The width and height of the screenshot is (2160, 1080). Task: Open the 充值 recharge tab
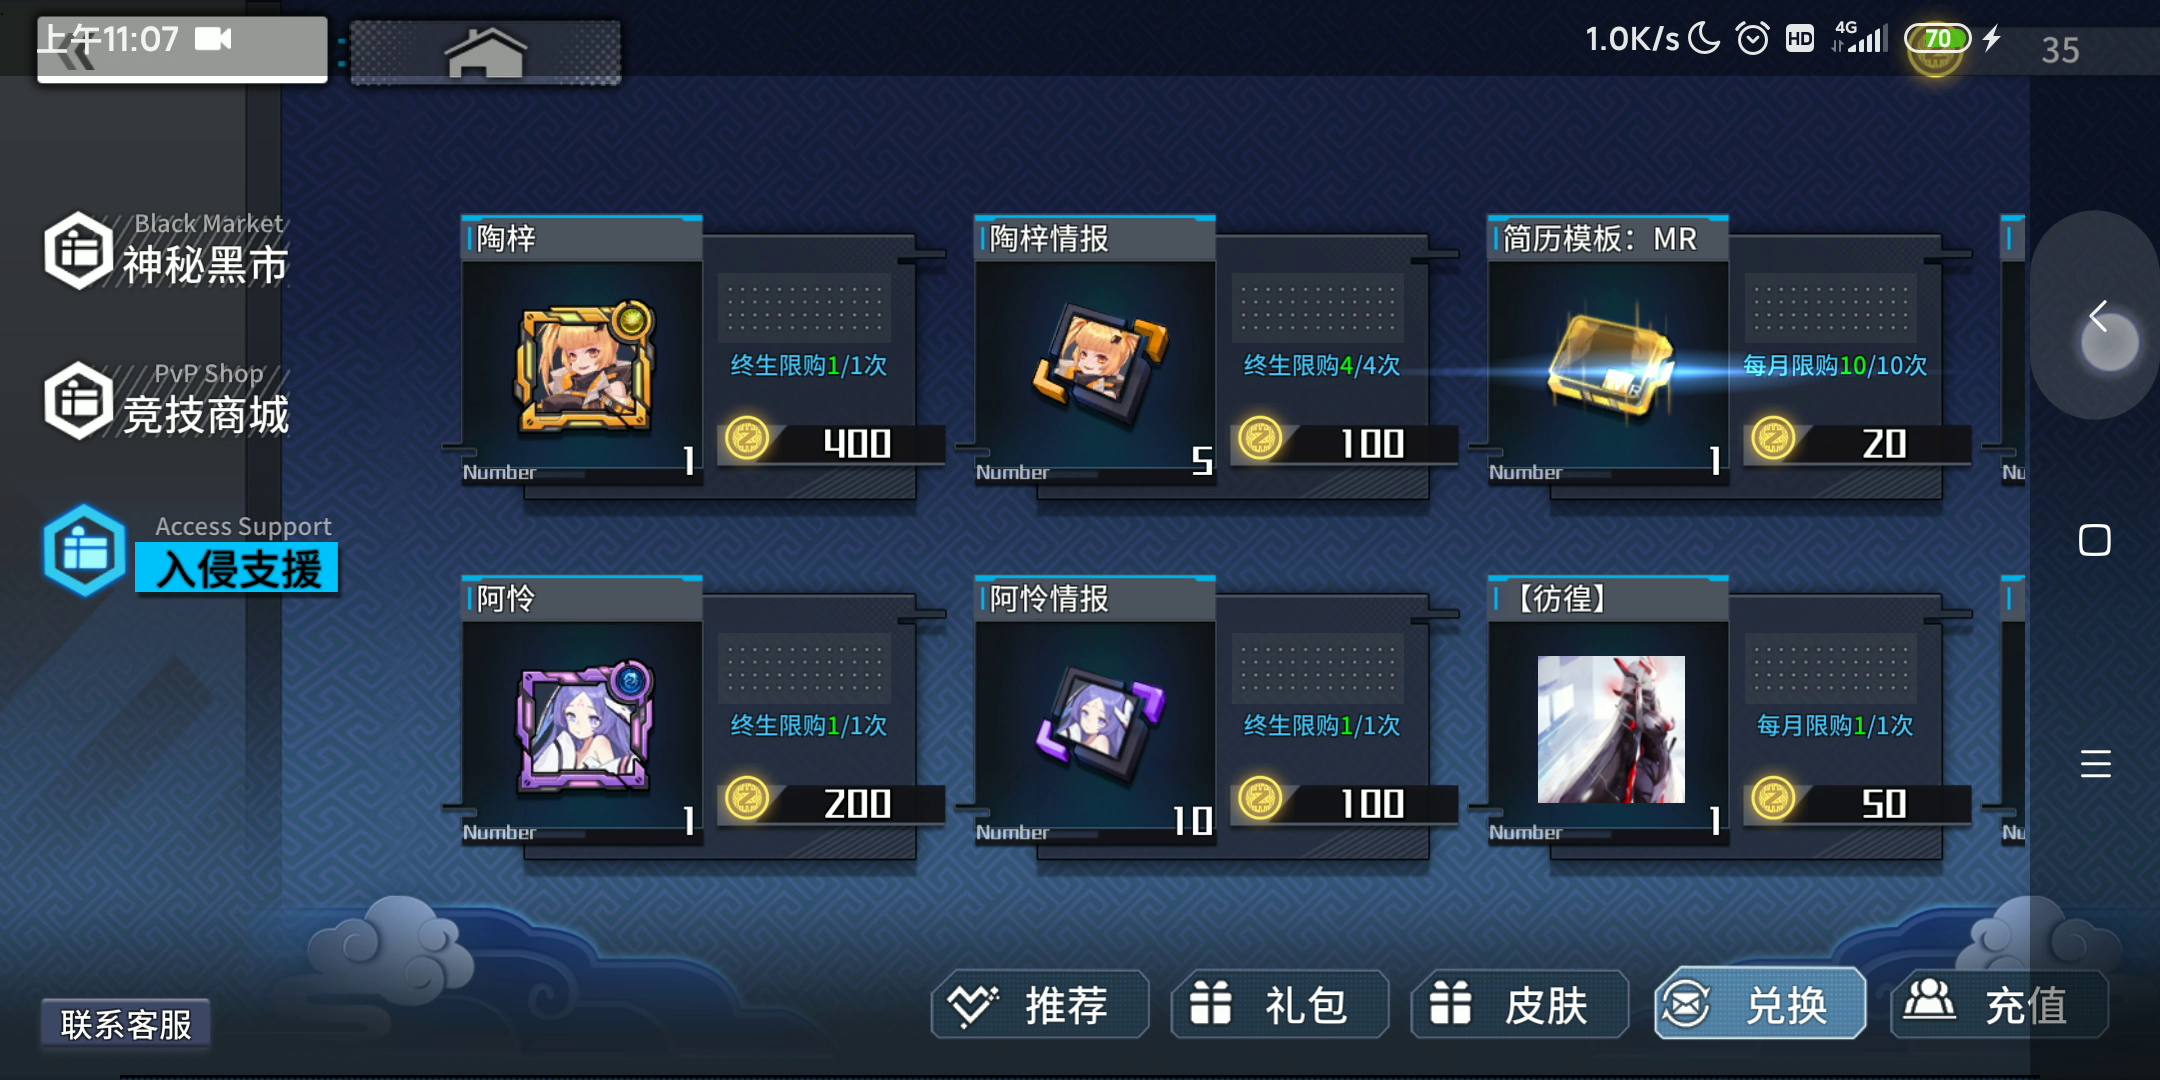click(2000, 1004)
